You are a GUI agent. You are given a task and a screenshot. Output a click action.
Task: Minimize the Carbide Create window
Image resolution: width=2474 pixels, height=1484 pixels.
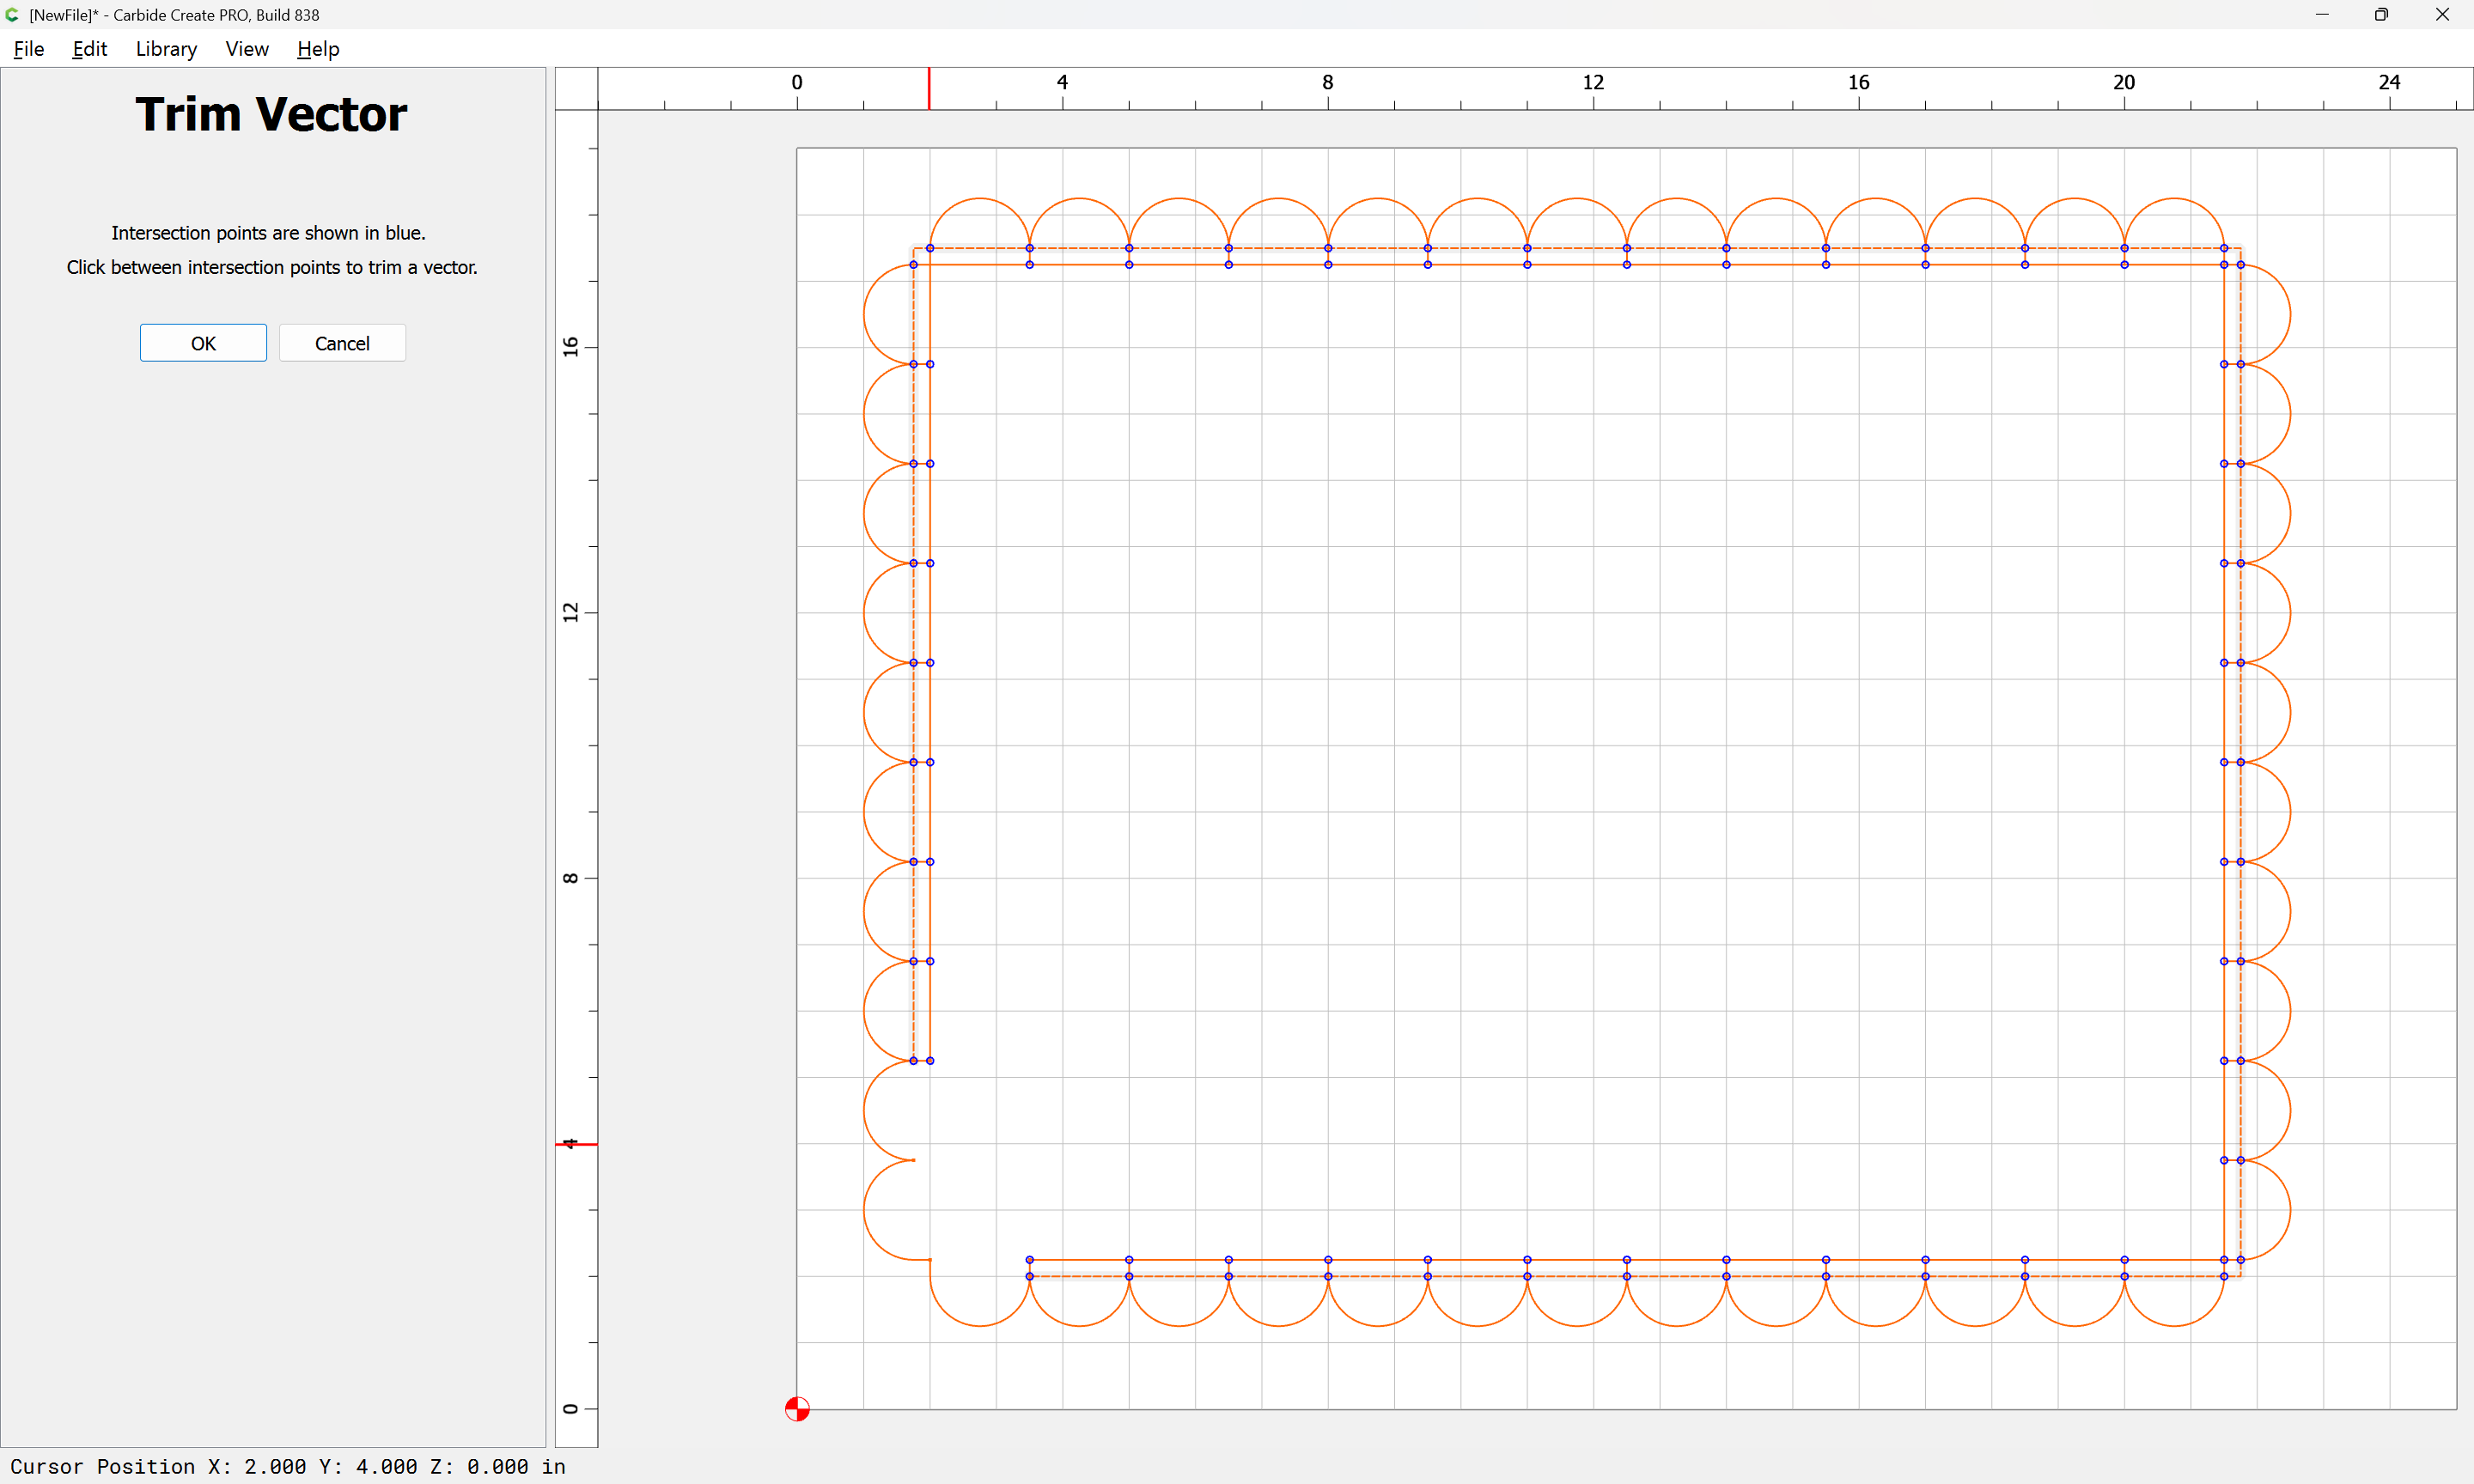click(x=2322, y=15)
